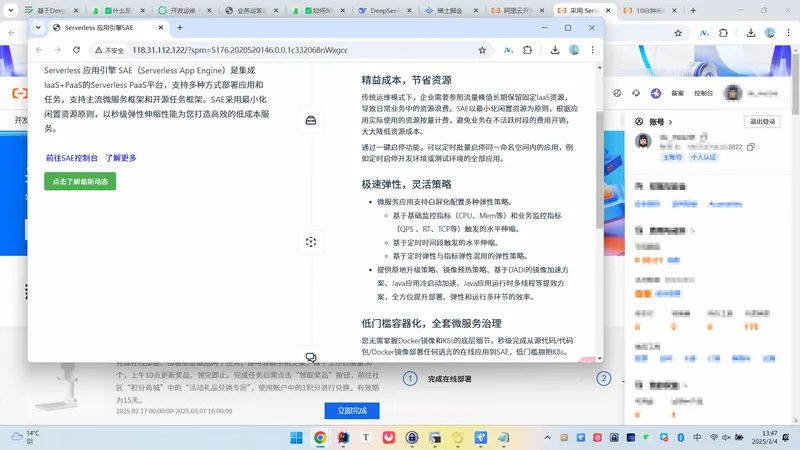This screenshot has height=450, width=800.
Task: Click the 不安全 site security warning
Action: (x=109, y=50)
